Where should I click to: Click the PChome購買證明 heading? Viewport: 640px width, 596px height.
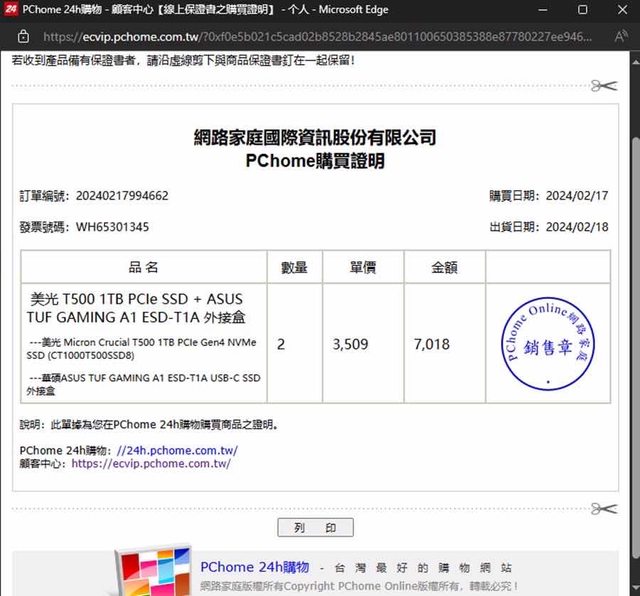314,161
